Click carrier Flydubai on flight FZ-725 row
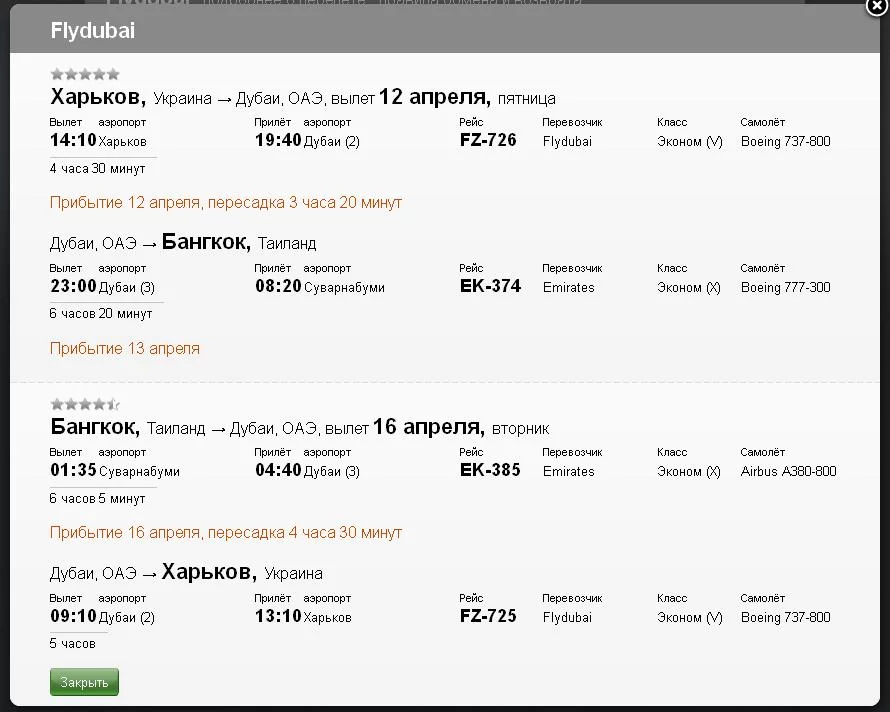The image size is (890, 712). [567, 617]
